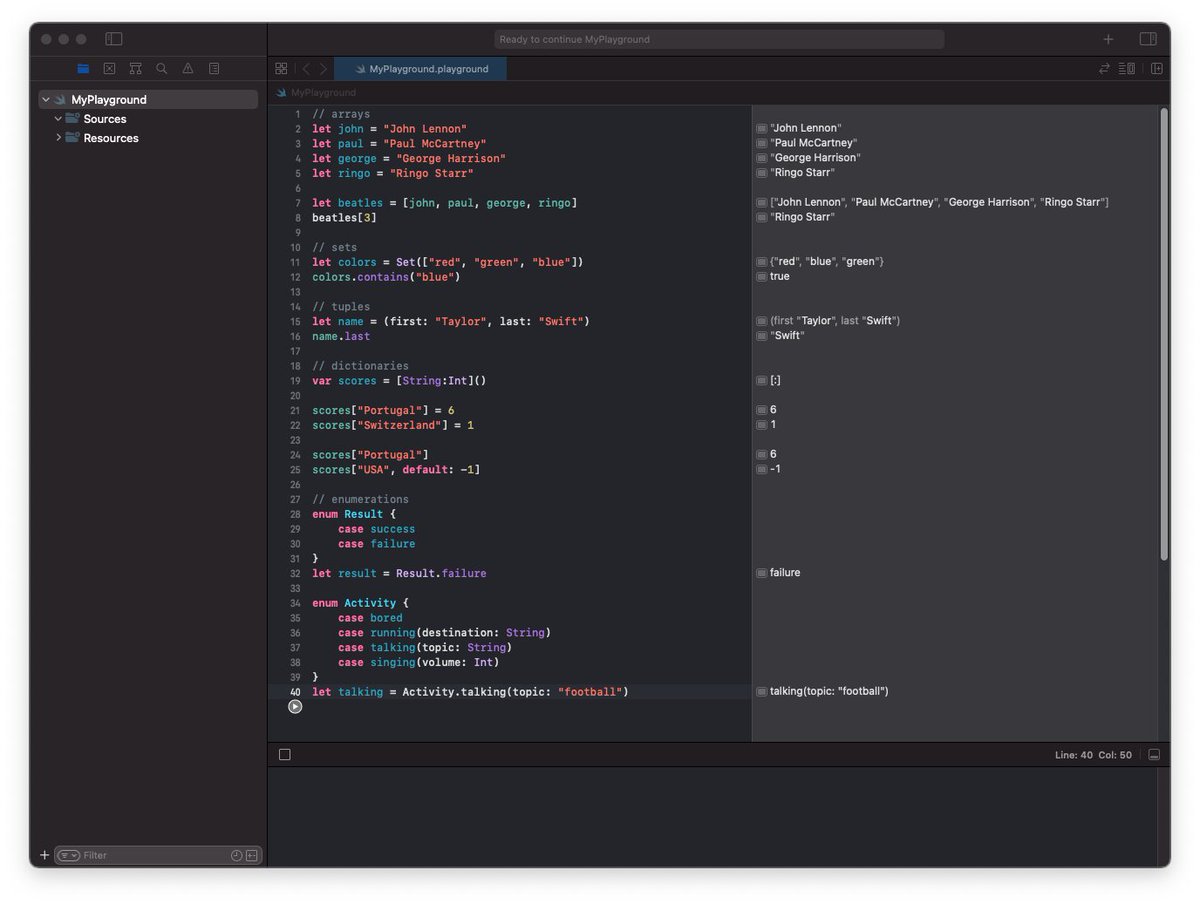Select the find navigator magnifying glass icon
The height and width of the screenshot is (904, 1200).
[161, 68]
